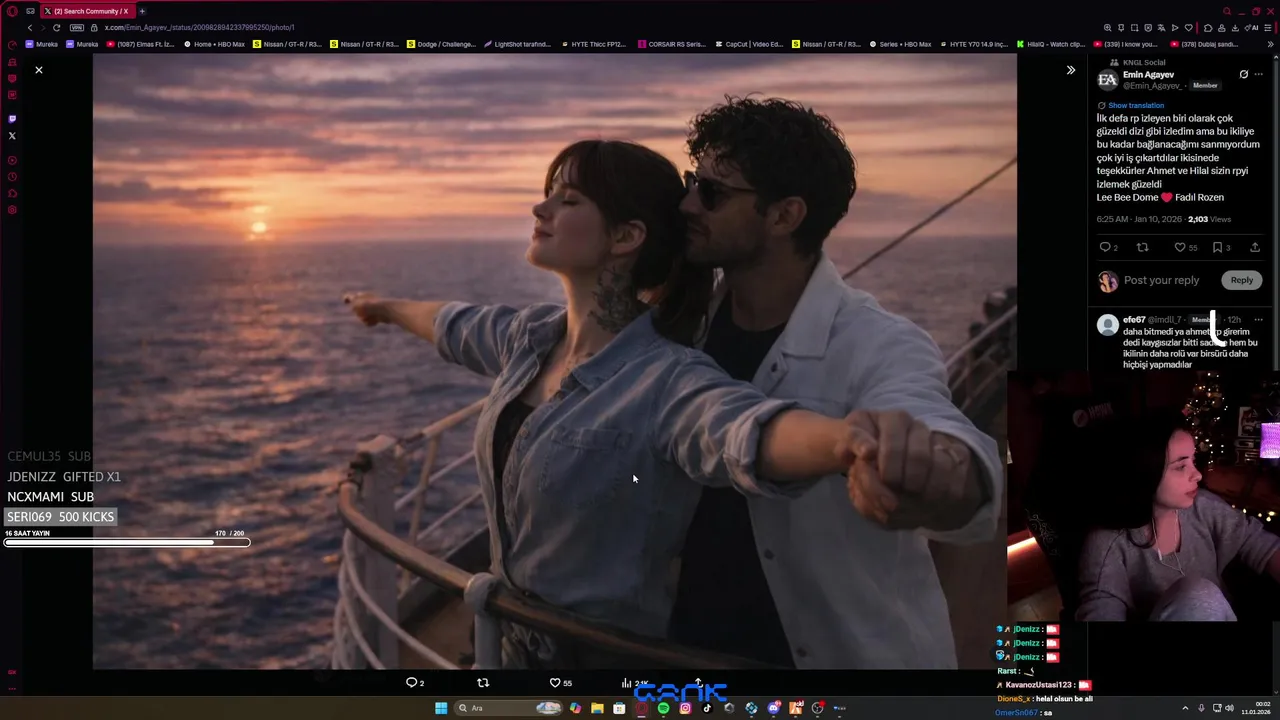
Task: Open Emin Agayev's EA avatar
Action: coord(1107,81)
